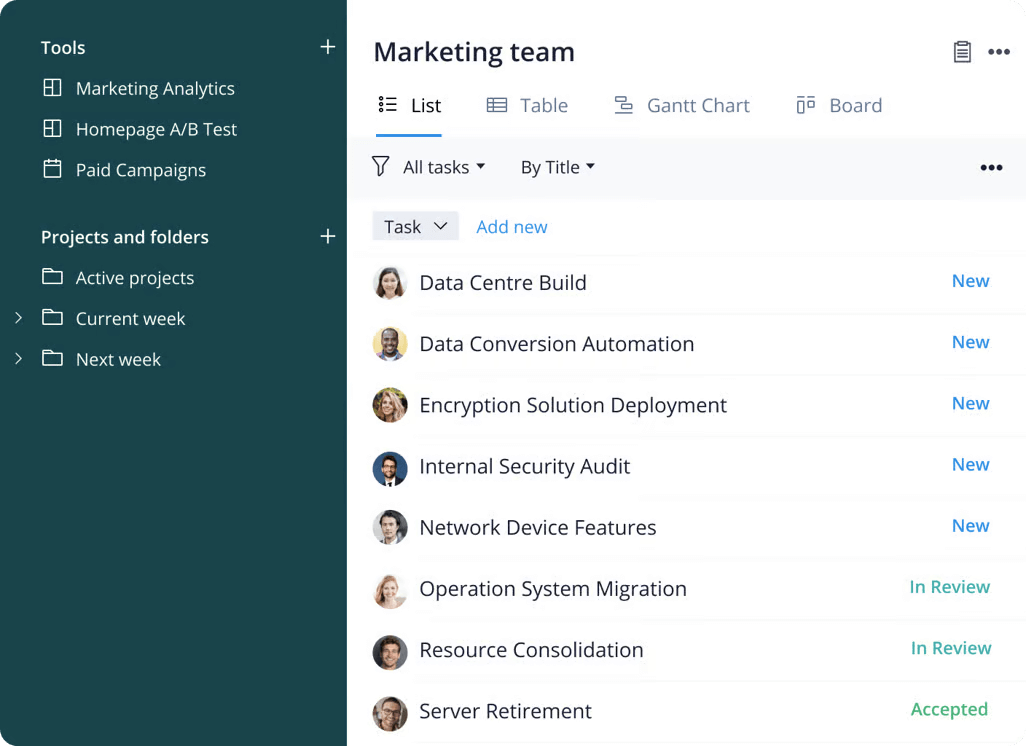Click the Add new link

tap(511, 227)
